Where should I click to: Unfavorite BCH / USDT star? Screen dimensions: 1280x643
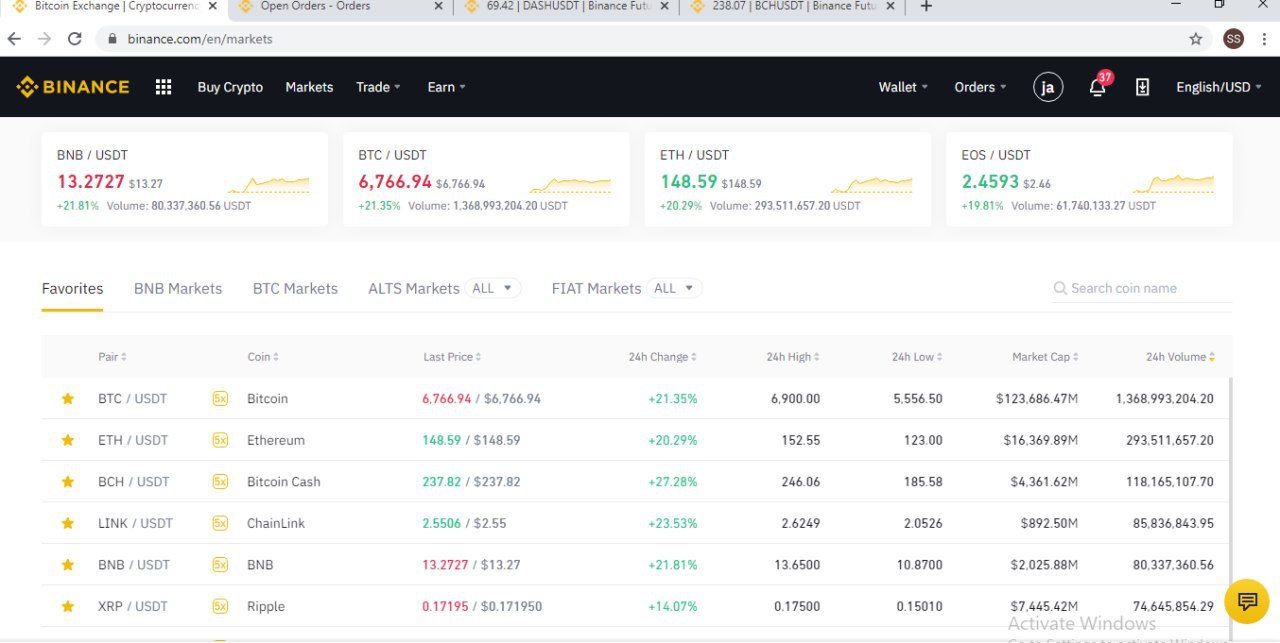68,482
